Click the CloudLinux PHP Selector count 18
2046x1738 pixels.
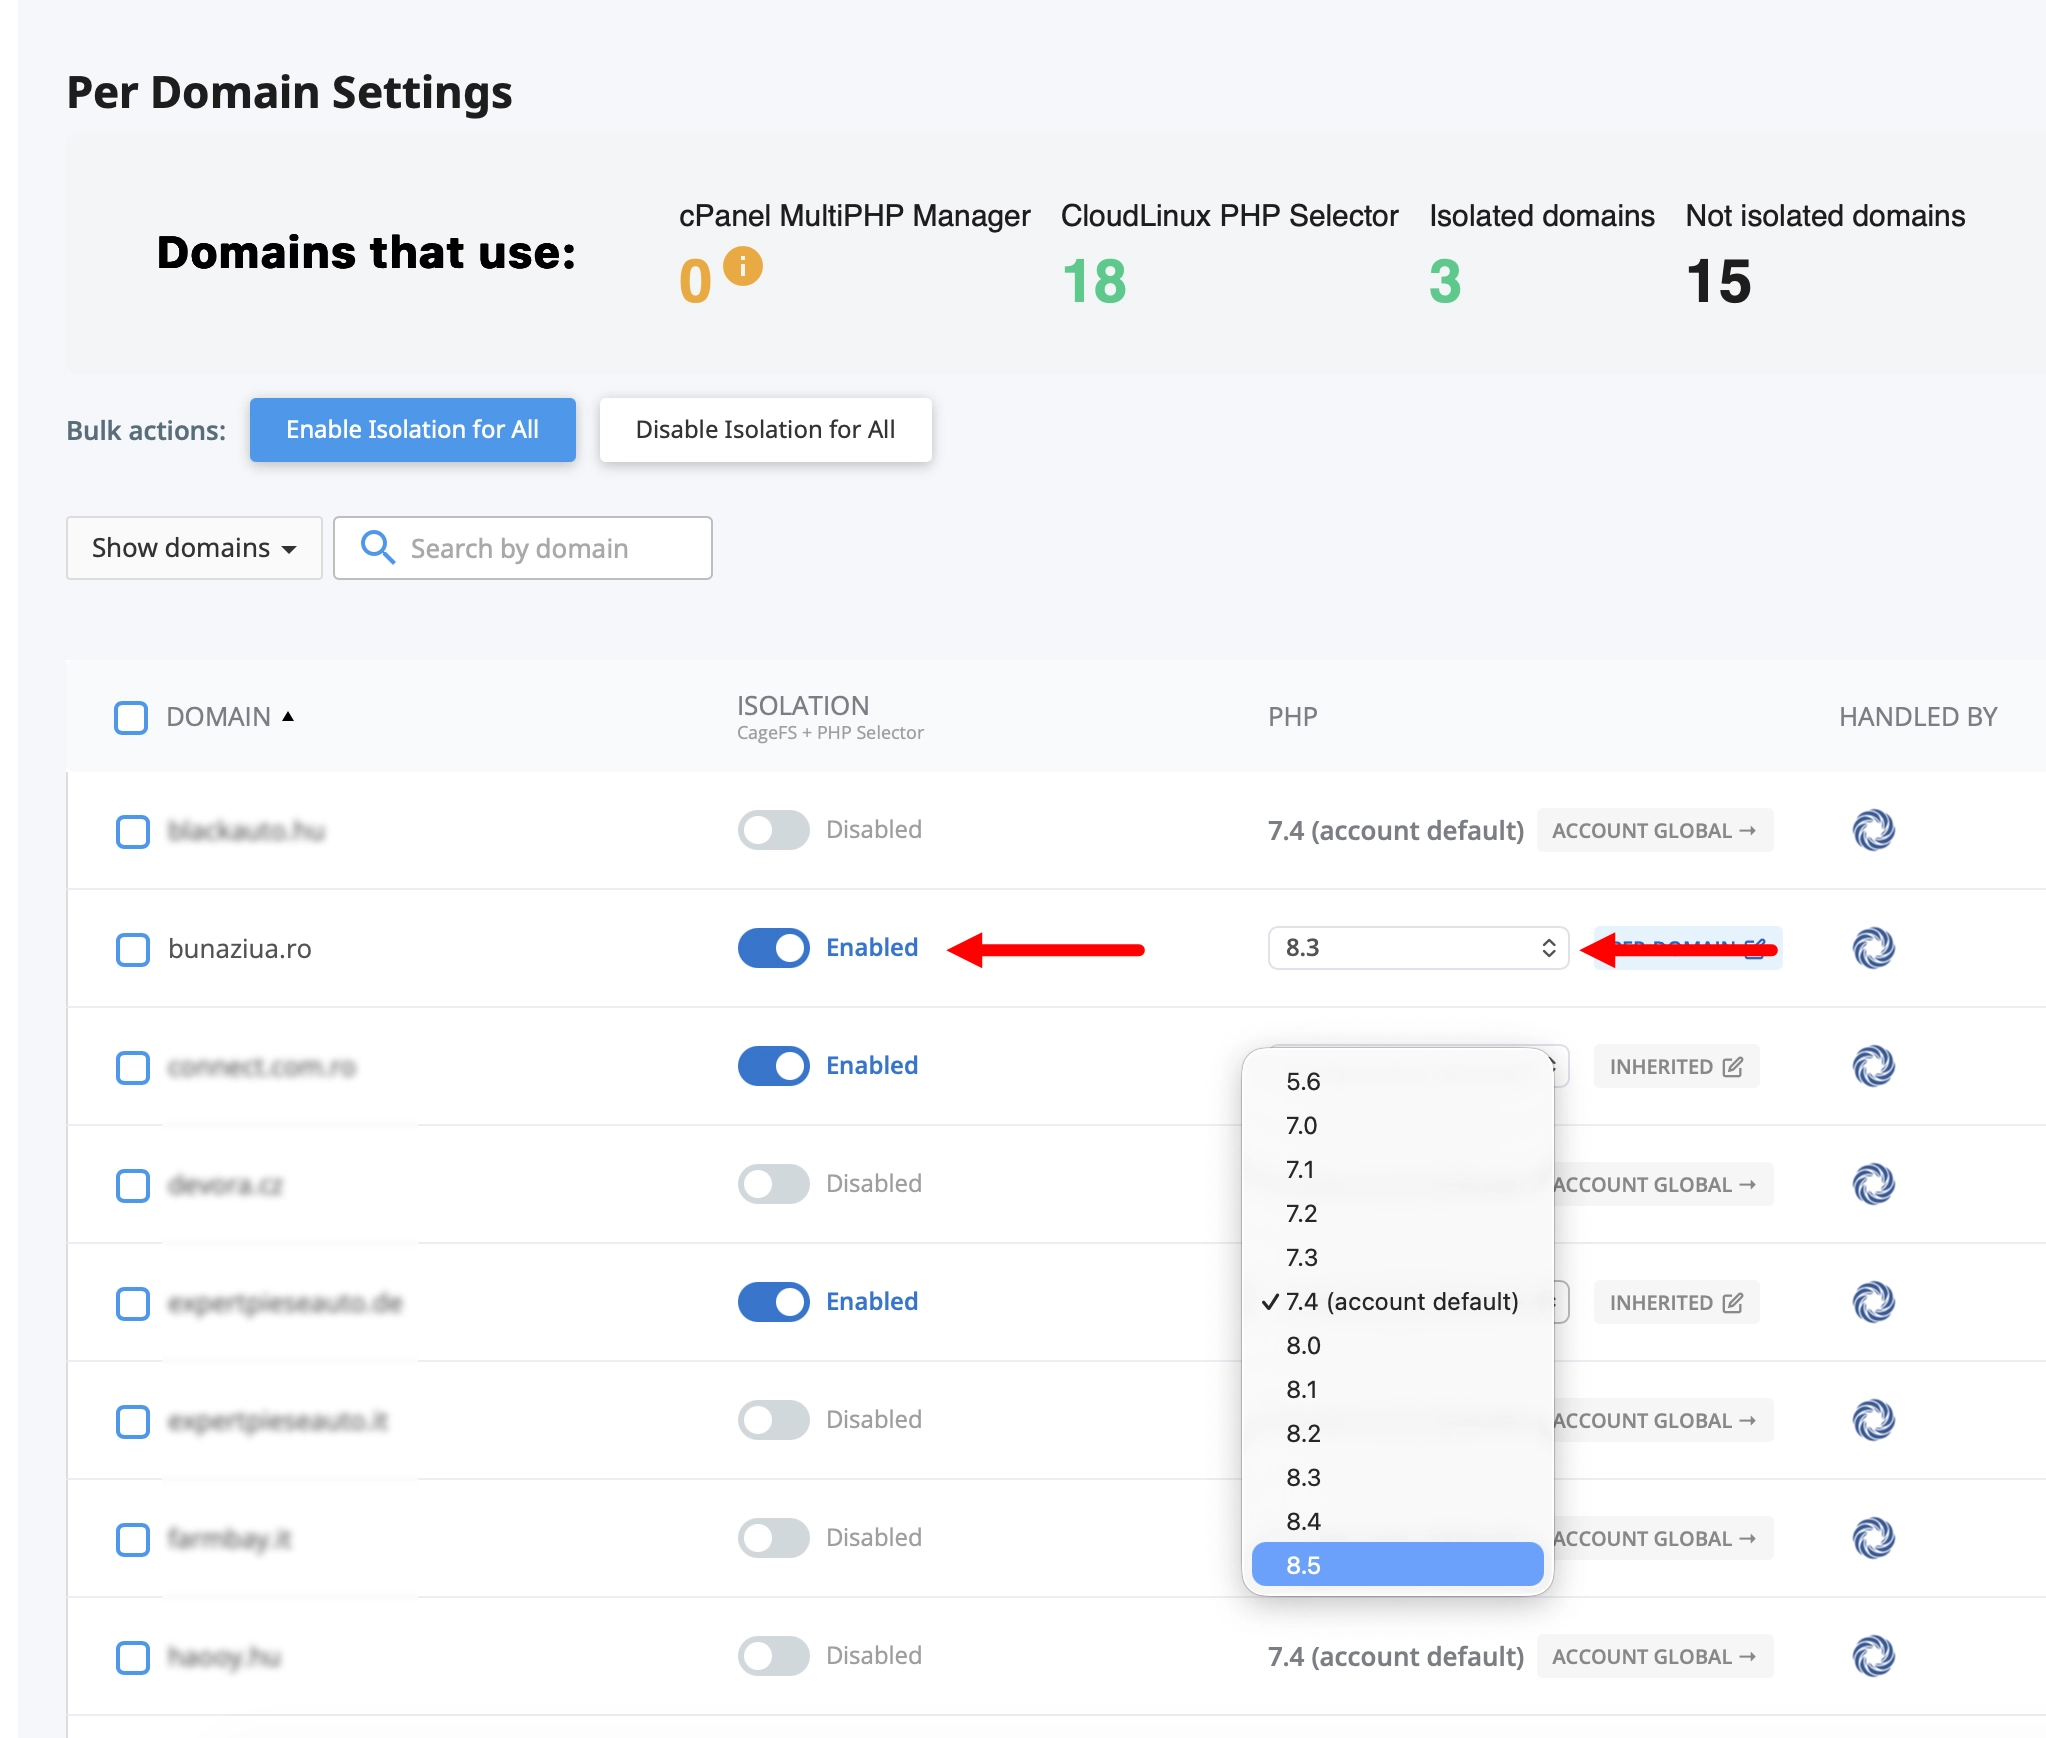coord(1094,281)
